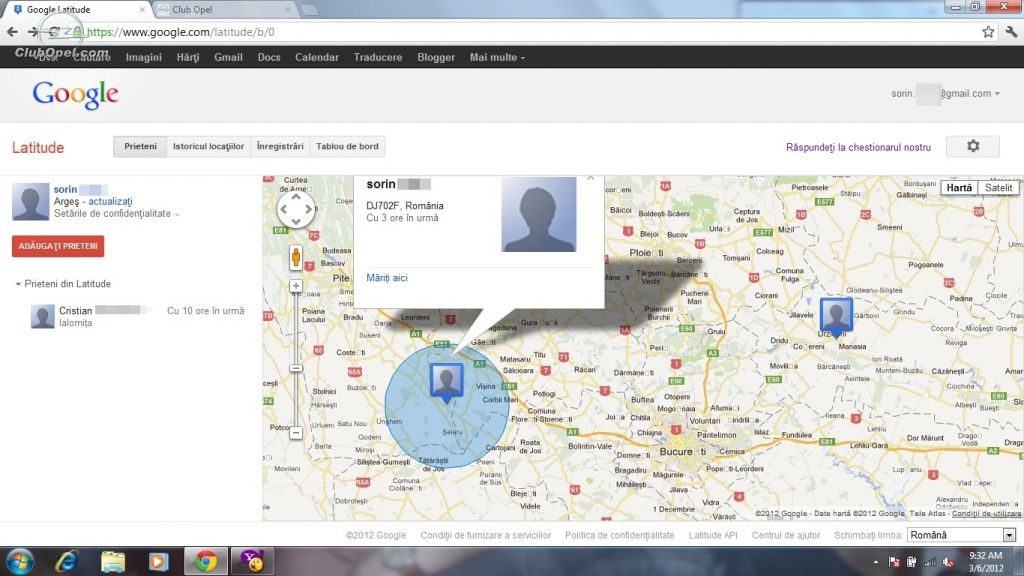Open Gmail in the Google bar
The width and height of the screenshot is (1024, 576).
(x=229, y=57)
